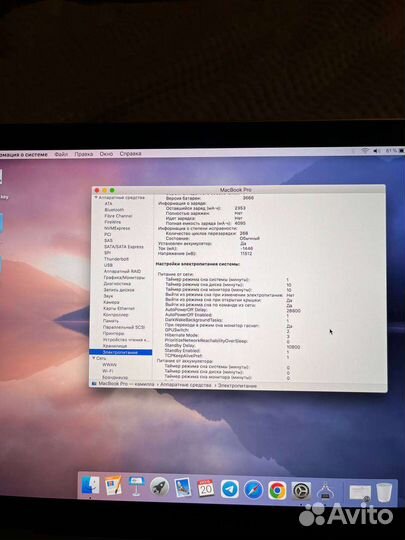Select Графика/Мониторы in sidebar
This screenshot has width=405, height=540.
[124, 277]
